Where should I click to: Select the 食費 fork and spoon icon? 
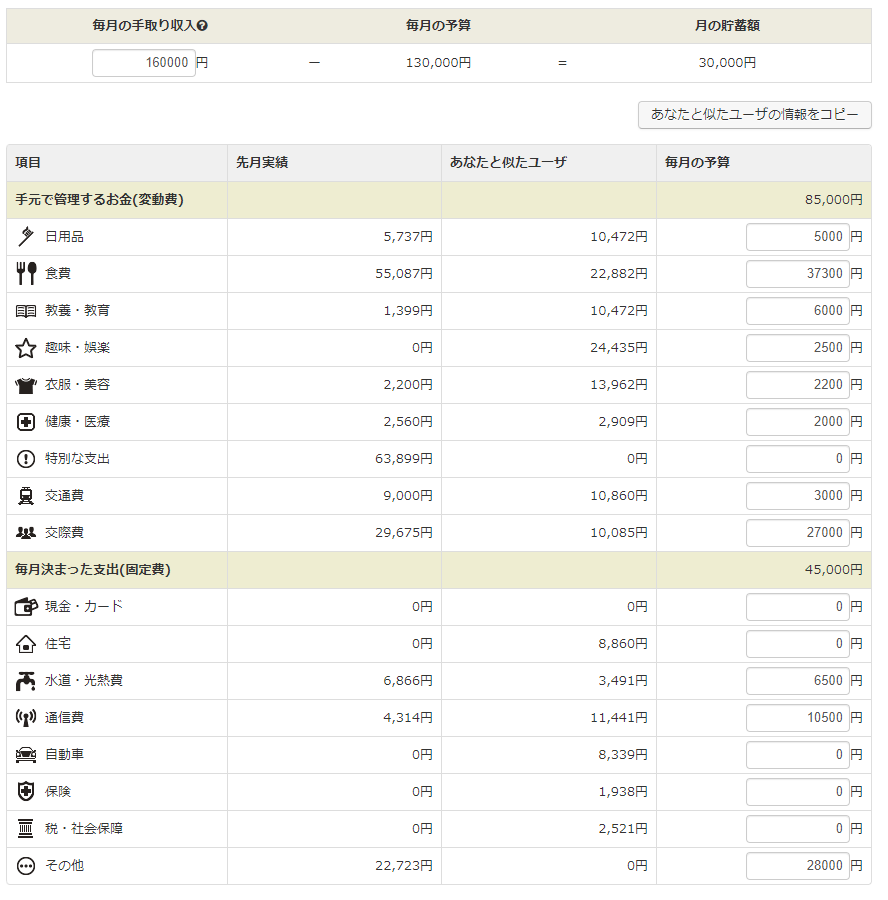click(x=22, y=273)
